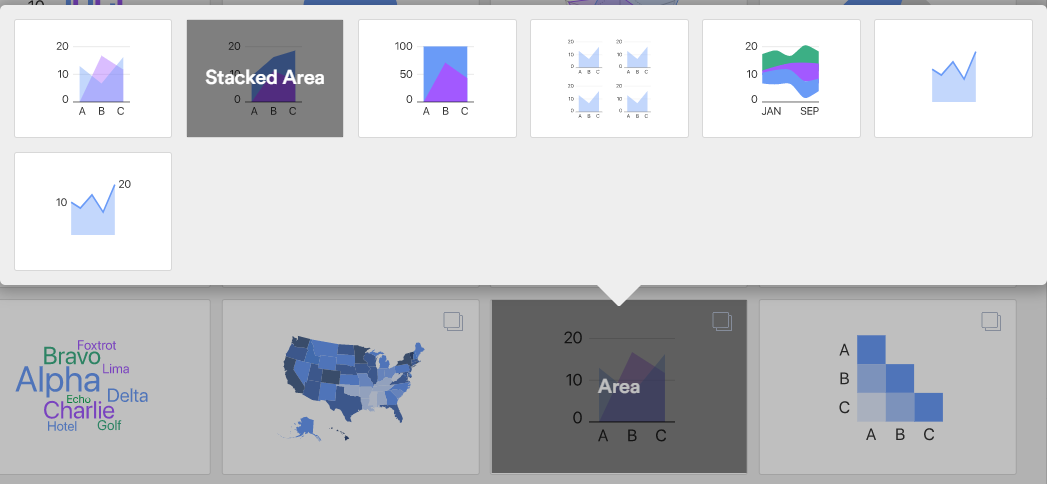Choose the streamgraph thumbnail with JAN SEP axis

click(x=781, y=78)
